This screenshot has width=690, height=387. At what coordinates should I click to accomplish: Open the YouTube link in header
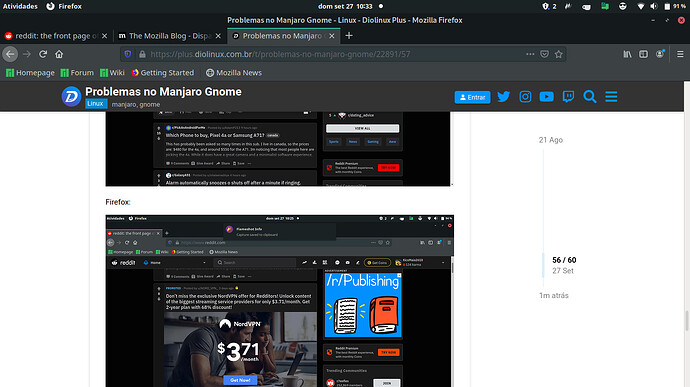(x=547, y=96)
